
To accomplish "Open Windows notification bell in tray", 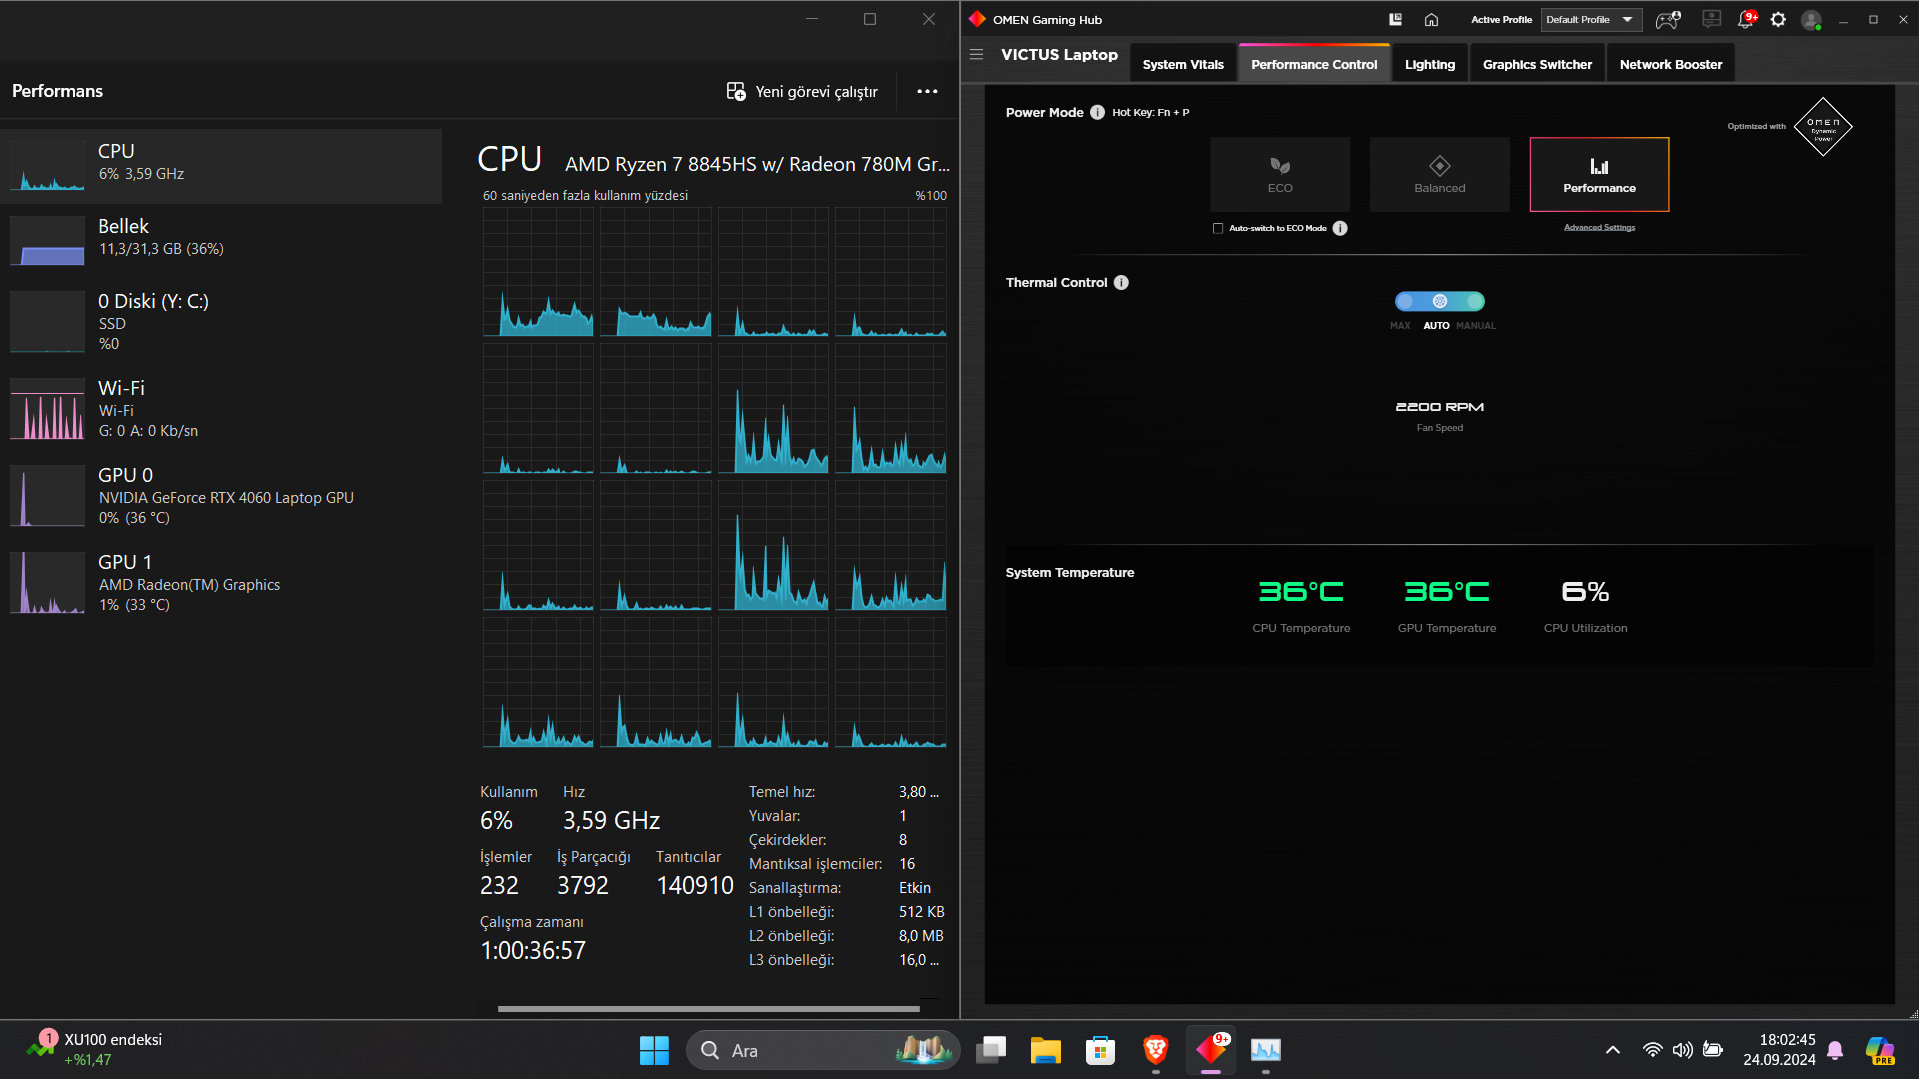I will pos(1835,1050).
